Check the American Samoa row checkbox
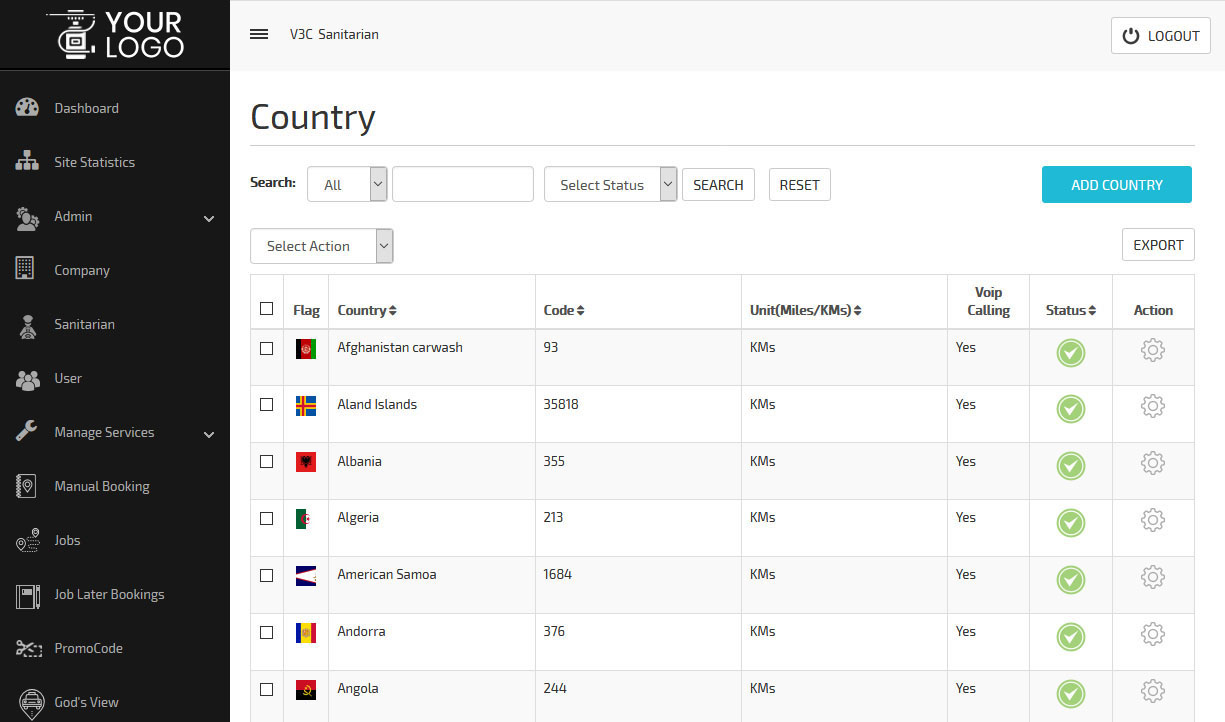Screen dimensions: 1225x722 pos(266,575)
